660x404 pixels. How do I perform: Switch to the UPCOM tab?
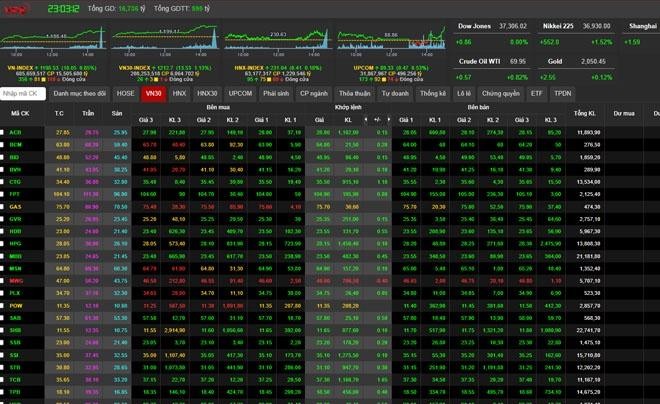tap(240, 93)
